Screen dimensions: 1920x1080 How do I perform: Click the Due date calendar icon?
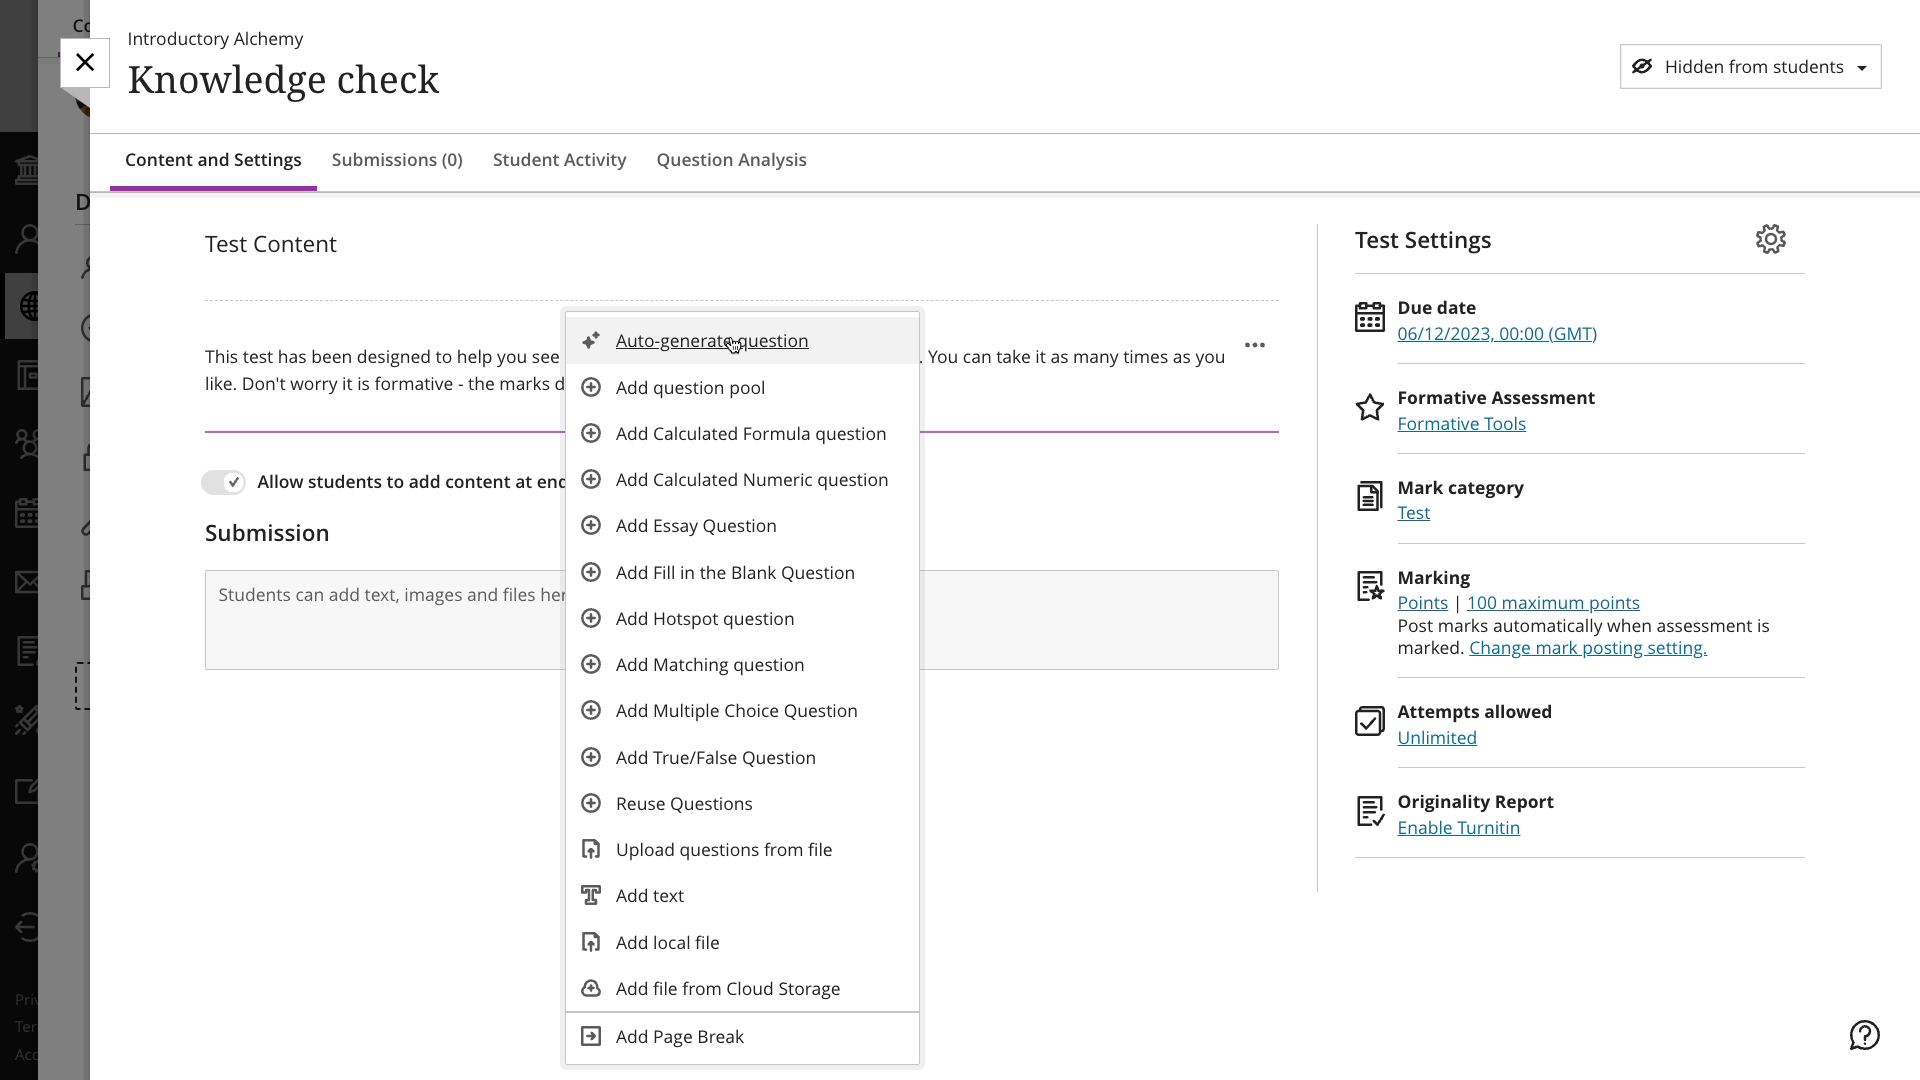click(1369, 318)
